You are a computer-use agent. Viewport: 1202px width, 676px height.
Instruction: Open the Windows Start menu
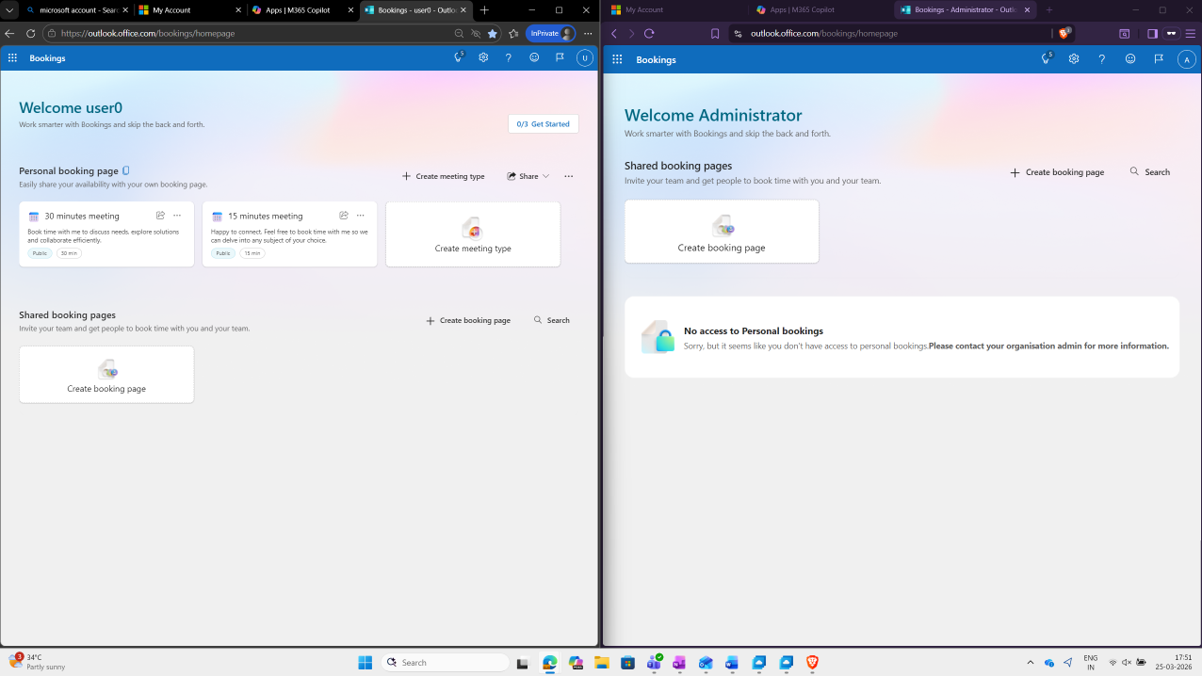[365, 662]
